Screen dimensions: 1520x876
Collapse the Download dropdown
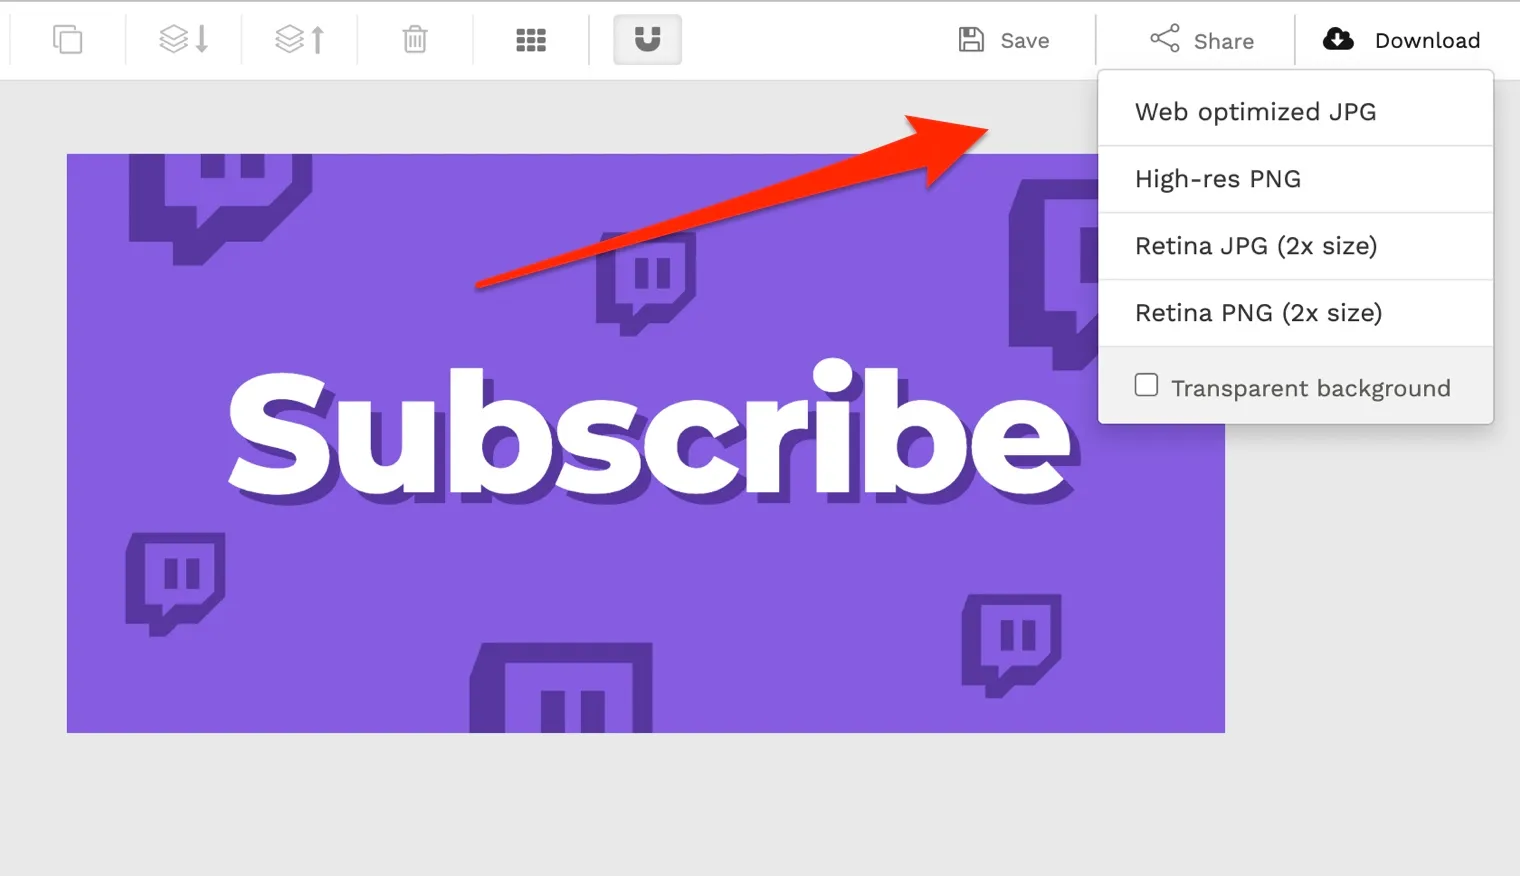[1401, 40]
